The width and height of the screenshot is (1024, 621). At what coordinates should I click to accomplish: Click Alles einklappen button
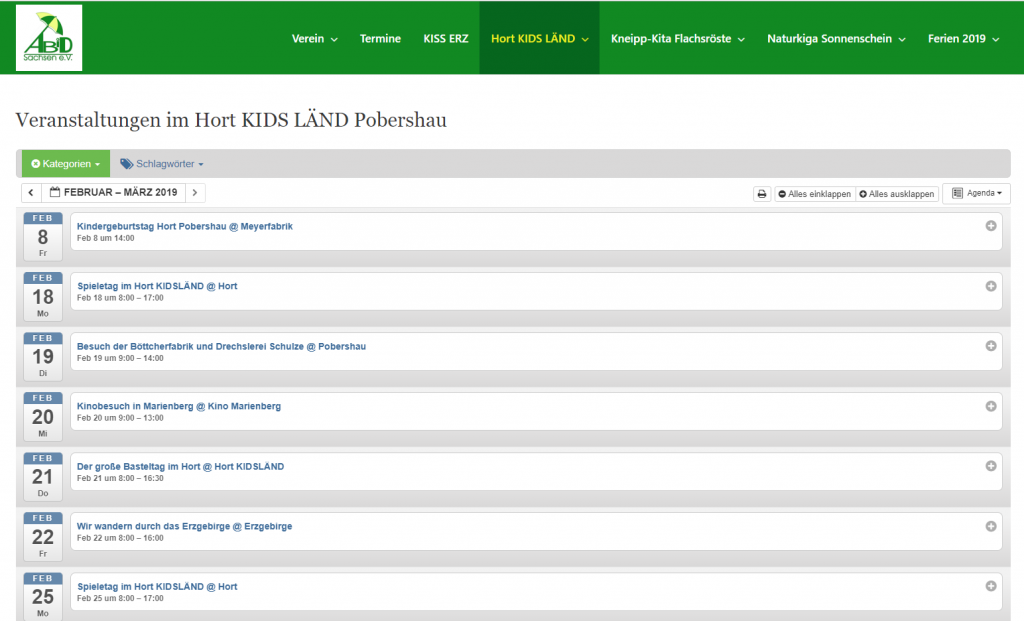coord(814,194)
